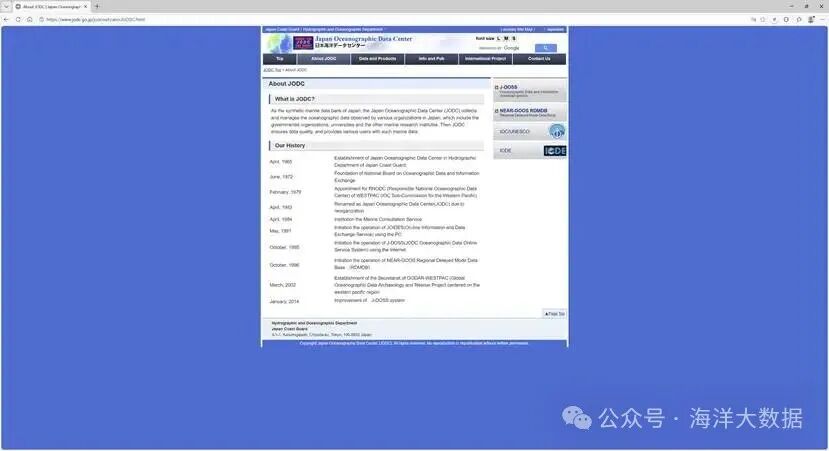Expand the tab list dropdown arrow
The image size is (829, 451).
coord(6,6)
